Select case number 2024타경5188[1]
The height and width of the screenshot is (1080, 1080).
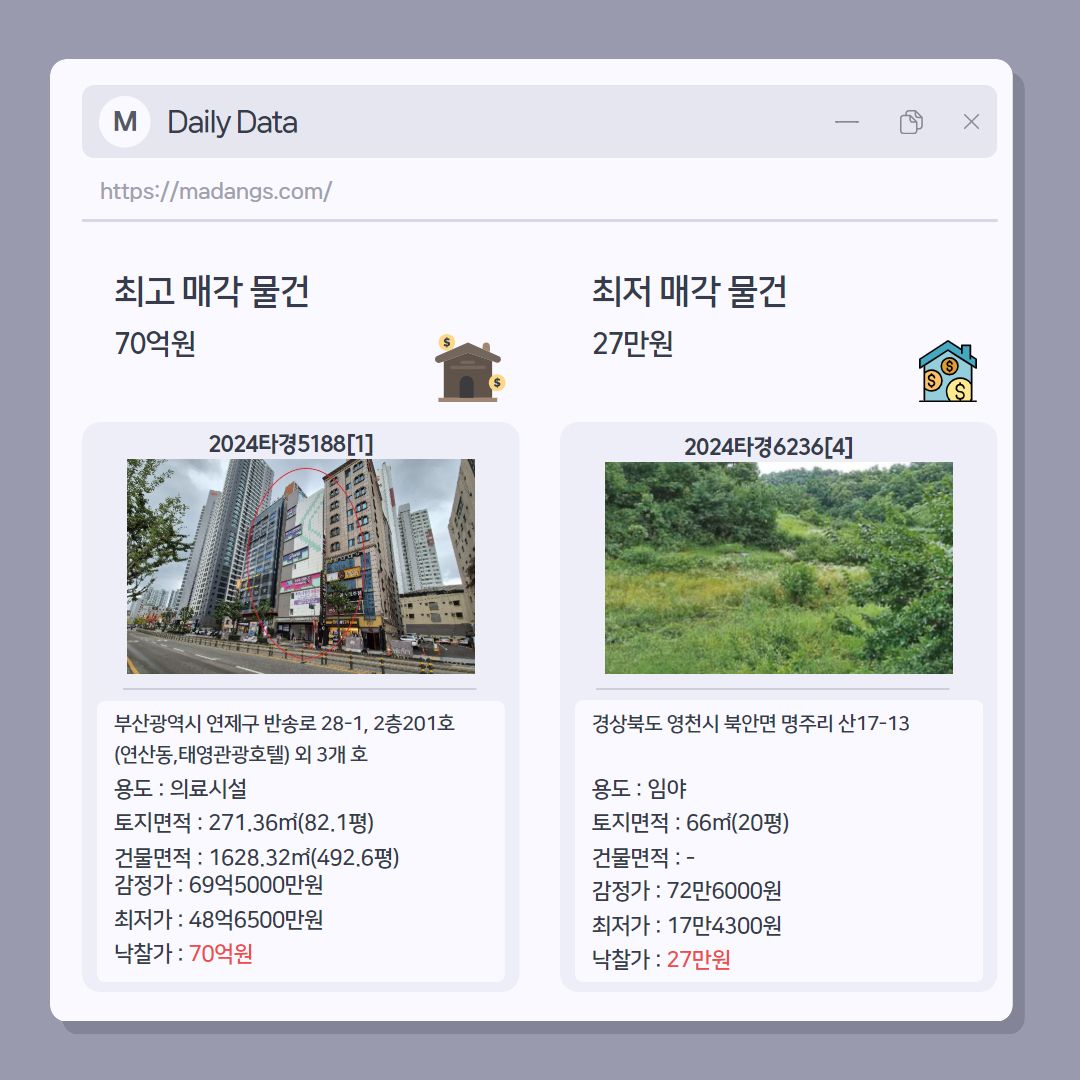pyautogui.click(x=291, y=444)
